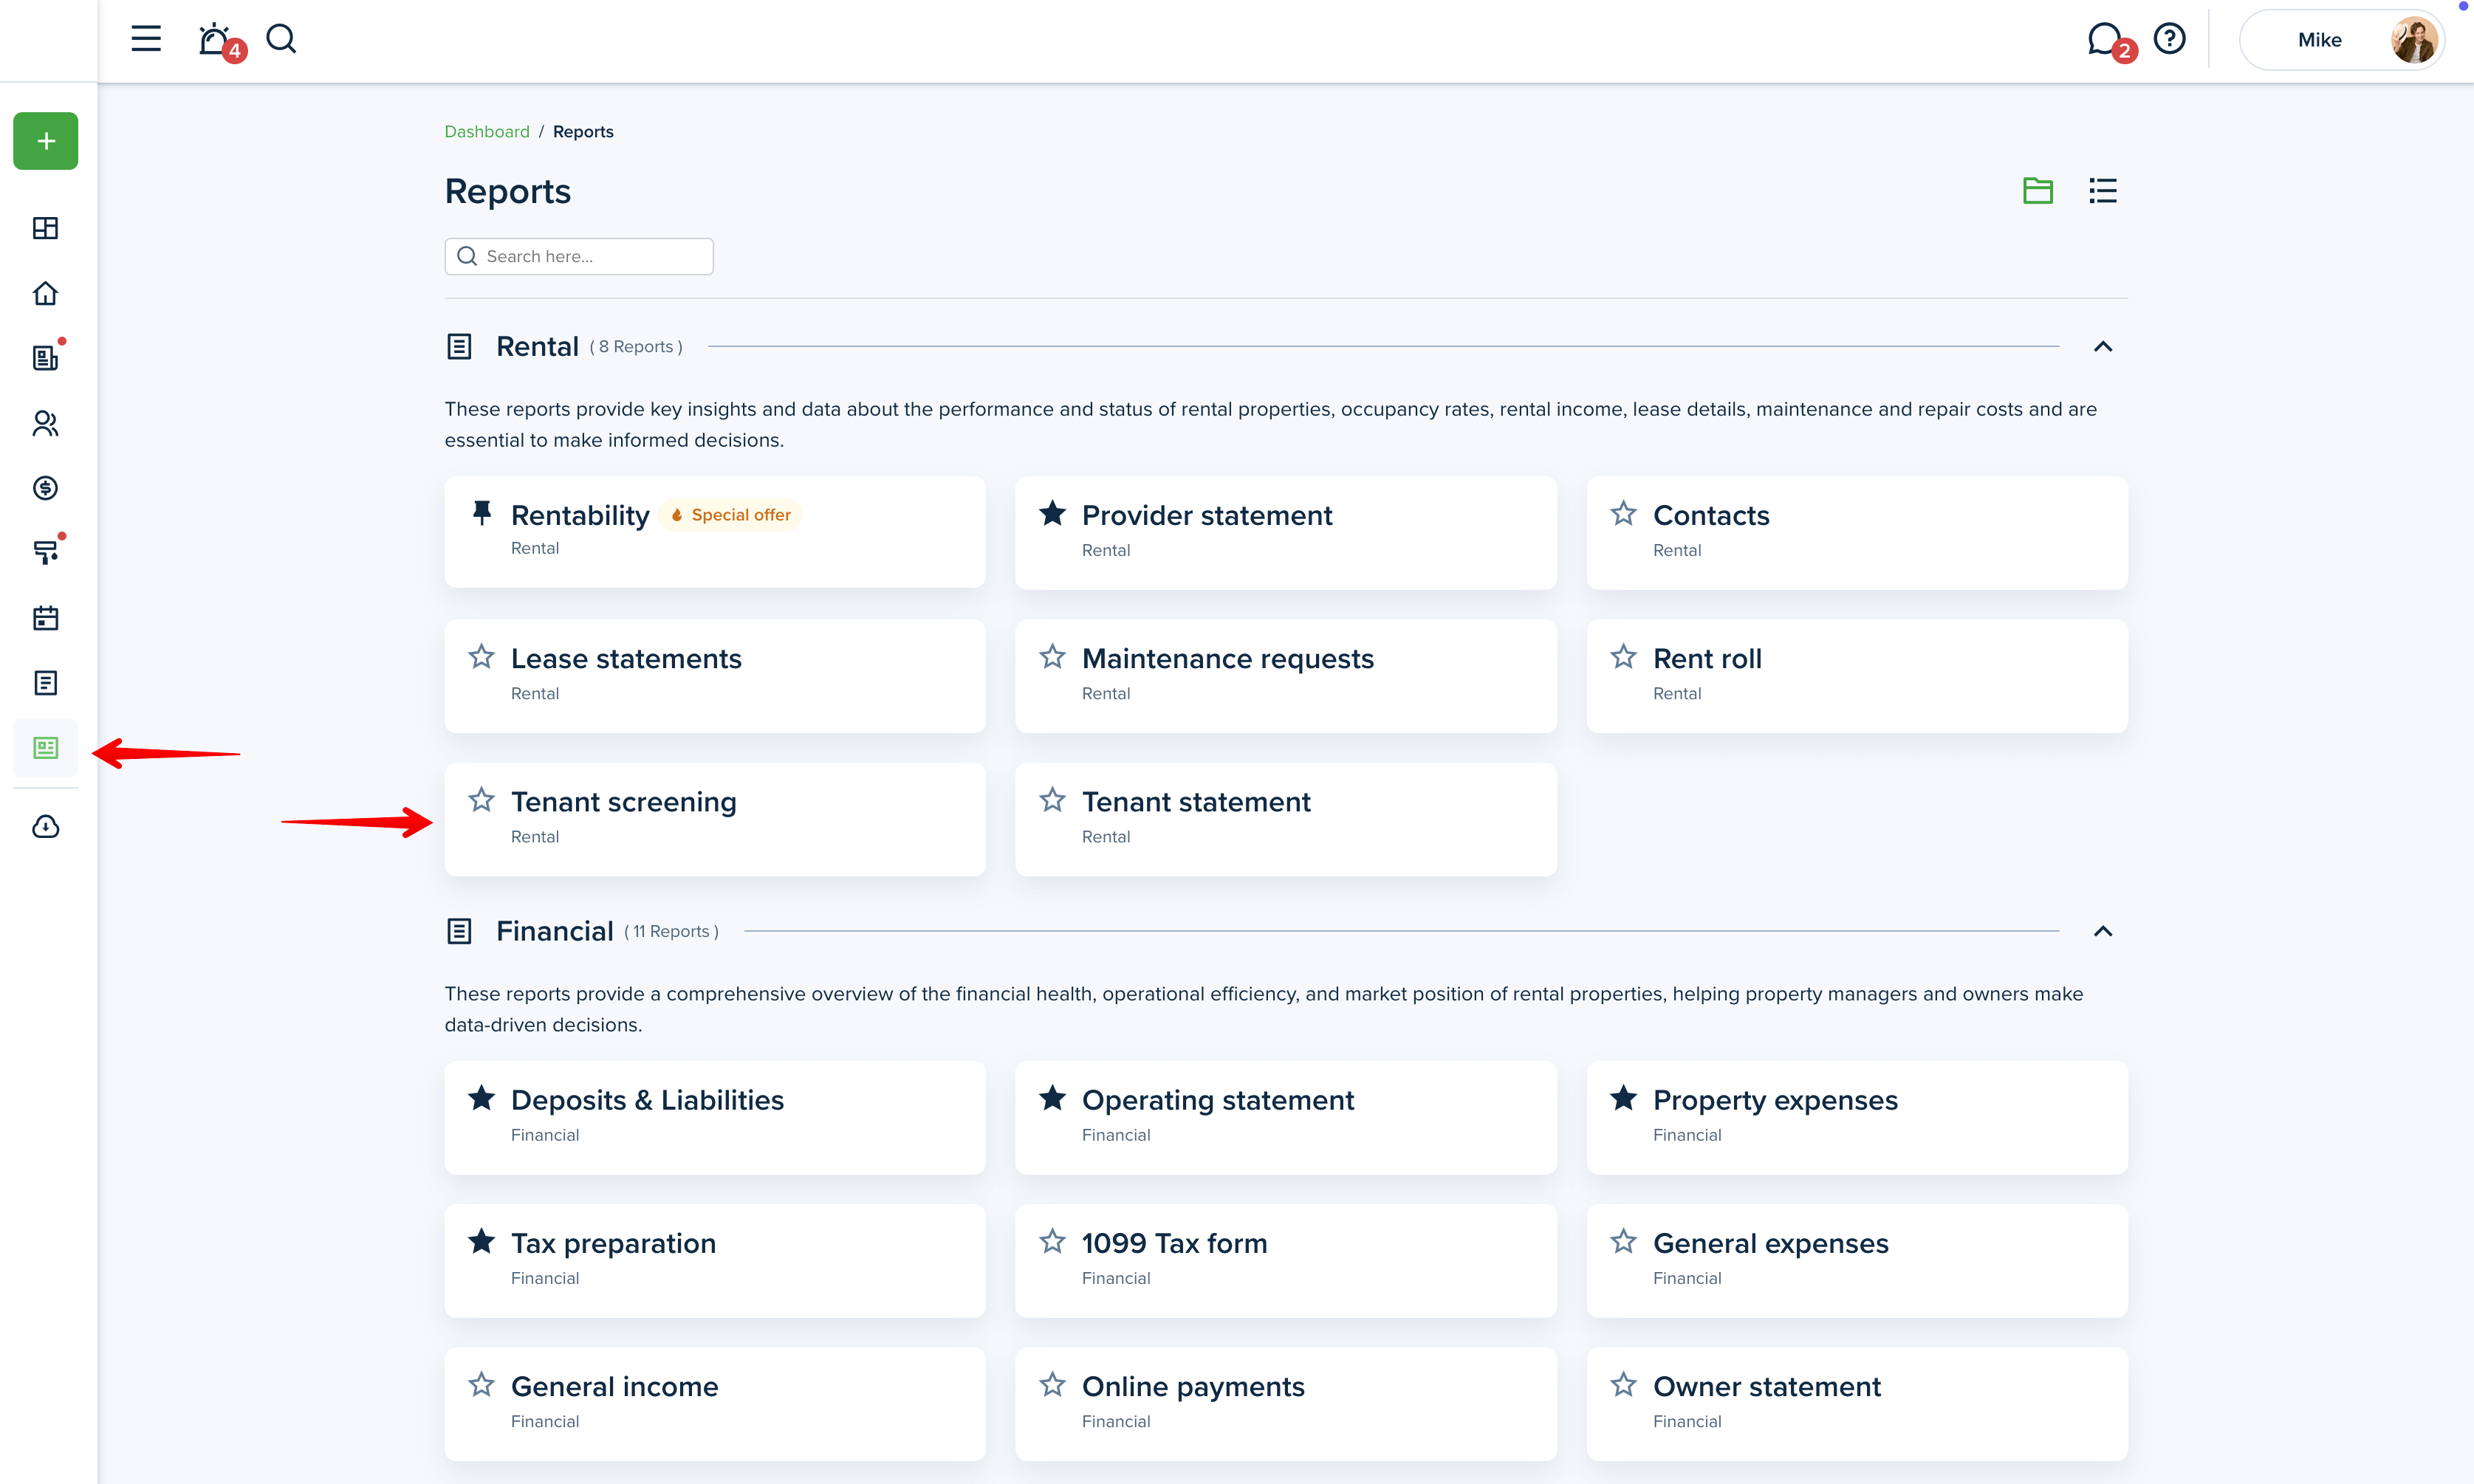The width and height of the screenshot is (2474, 1484).
Task: Favorite the Maintenance requests report star
Action: (1052, 657)
